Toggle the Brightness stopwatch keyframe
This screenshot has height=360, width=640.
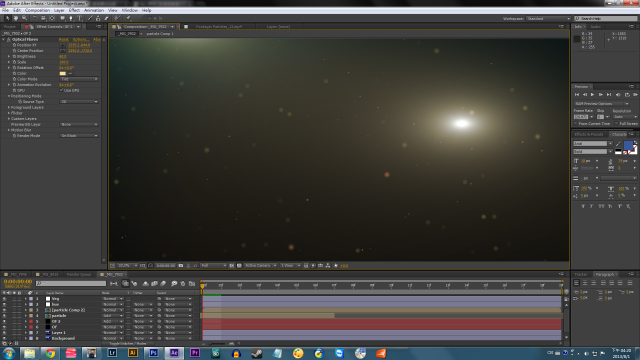(x=14, y=57)
